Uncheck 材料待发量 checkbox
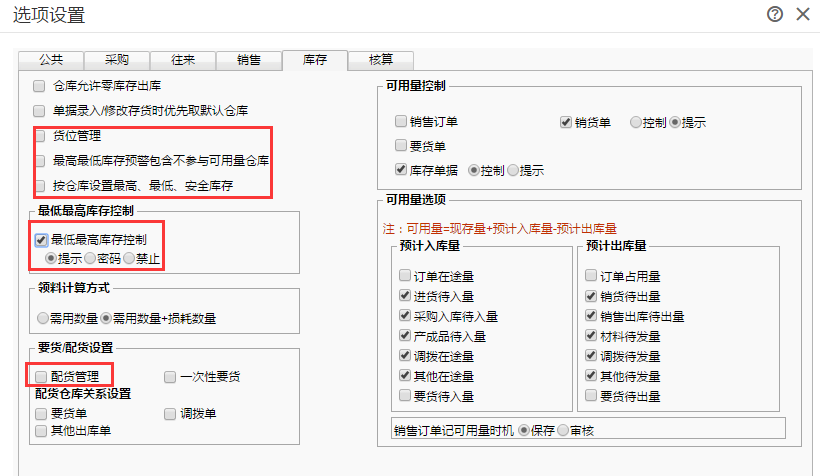820x476 pixels. click(x=591, y=335)
